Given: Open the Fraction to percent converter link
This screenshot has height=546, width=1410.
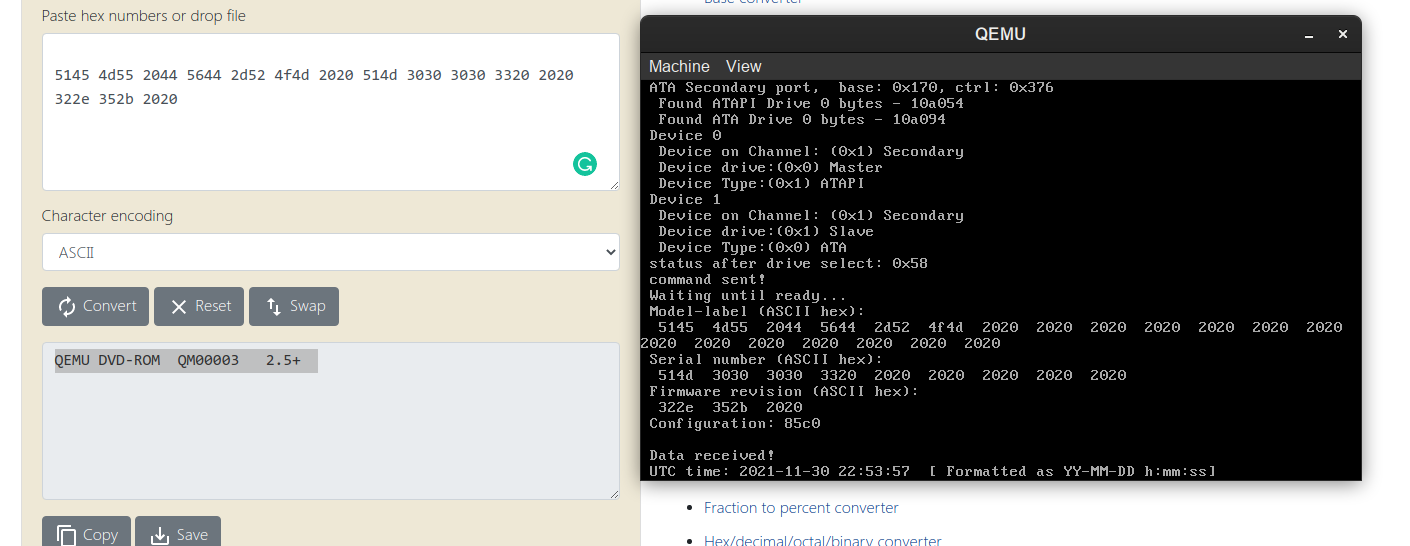Looking at the screenshot, I should [801, 508].
